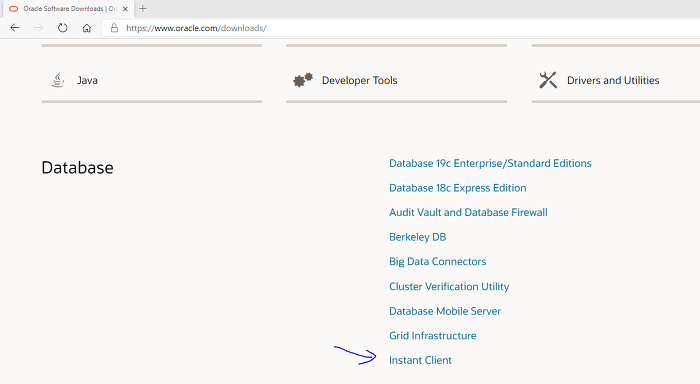Screen dimensions: 700x384
Task: Open the Instant Client link
Action: [x=420, y=360]
